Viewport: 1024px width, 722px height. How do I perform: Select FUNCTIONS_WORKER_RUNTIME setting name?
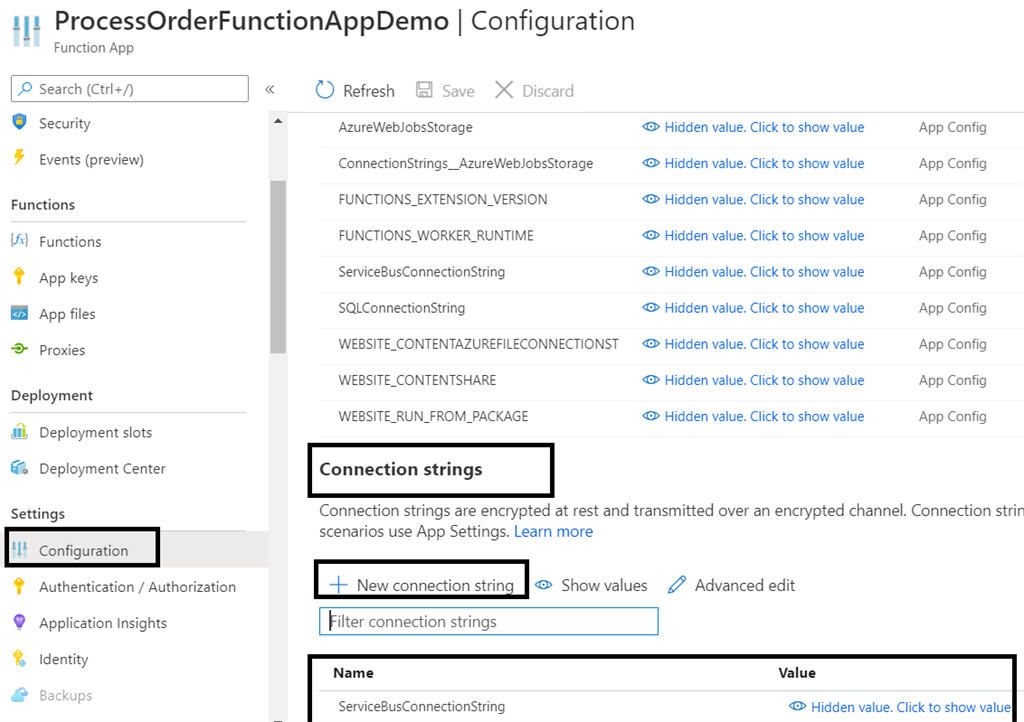pos(436,235)
